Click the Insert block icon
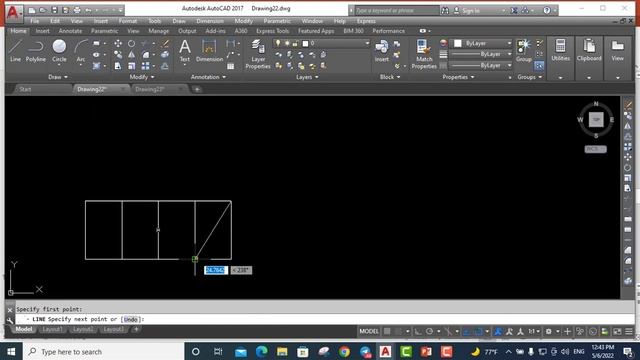Image resolution: width=640 pixels, height=360 pixels. tap(382, 51)
